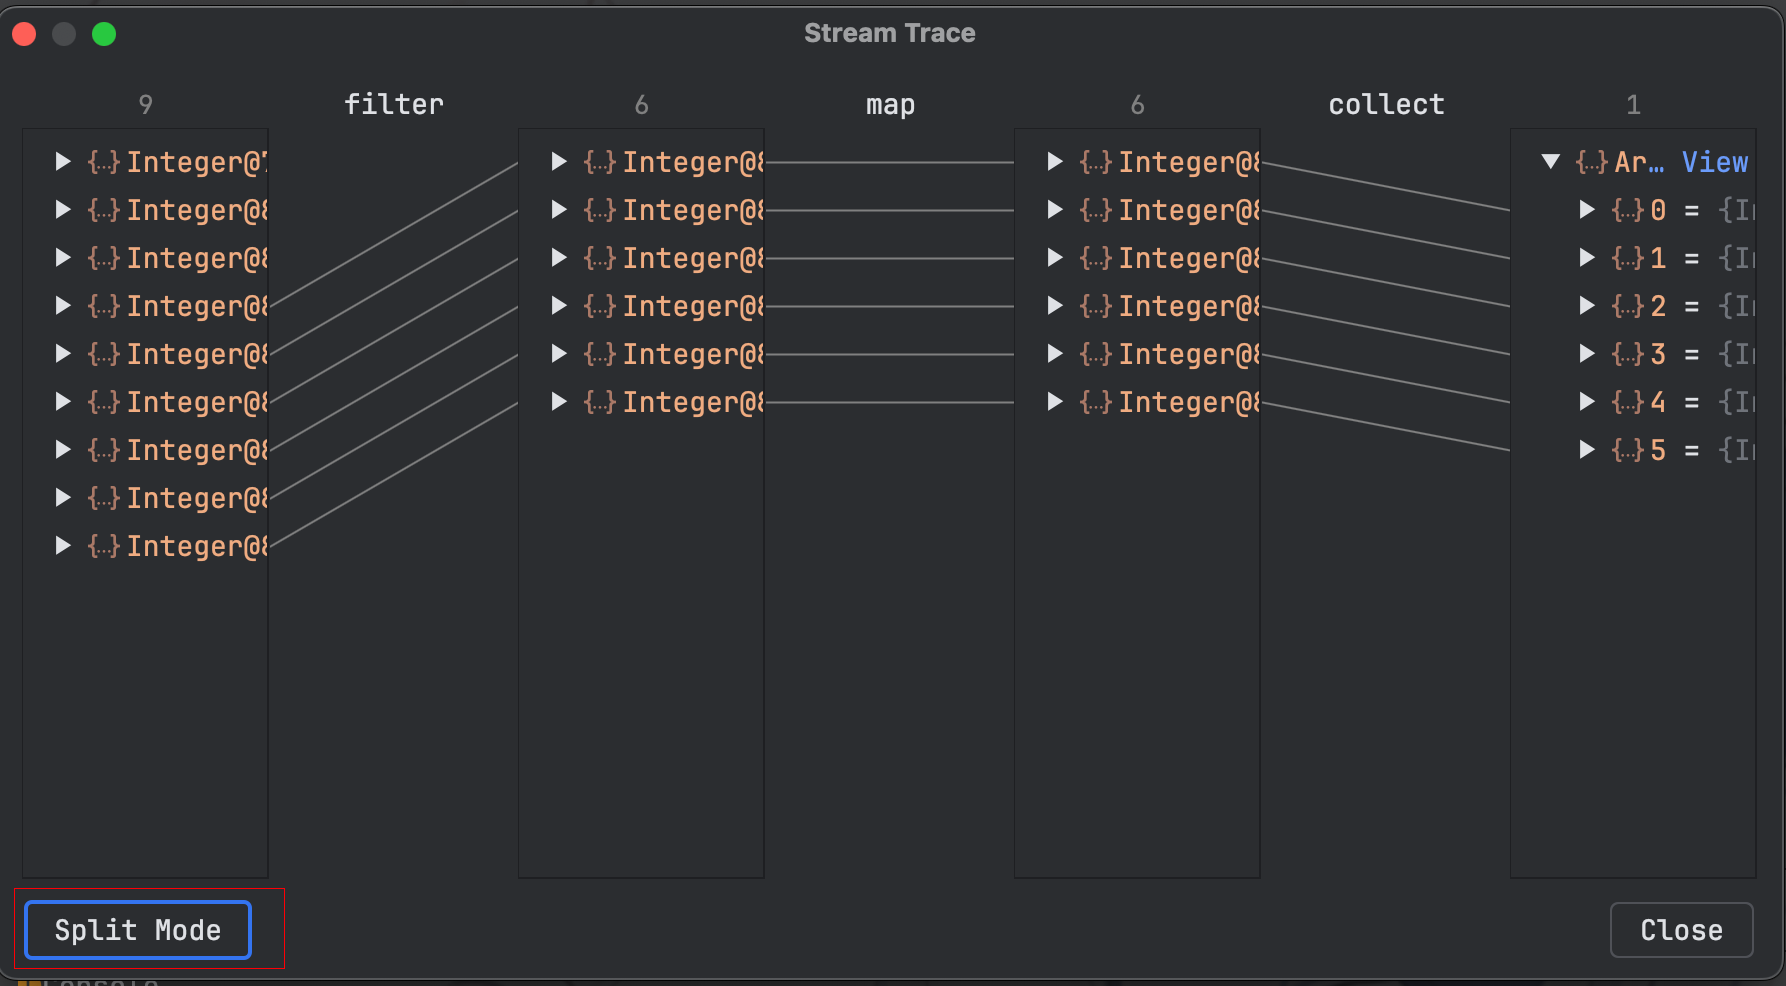This screenshot has width=1786, height=986.
Task: Select the object icon of the ArrayList result
Action: [x=1591, y=162]
